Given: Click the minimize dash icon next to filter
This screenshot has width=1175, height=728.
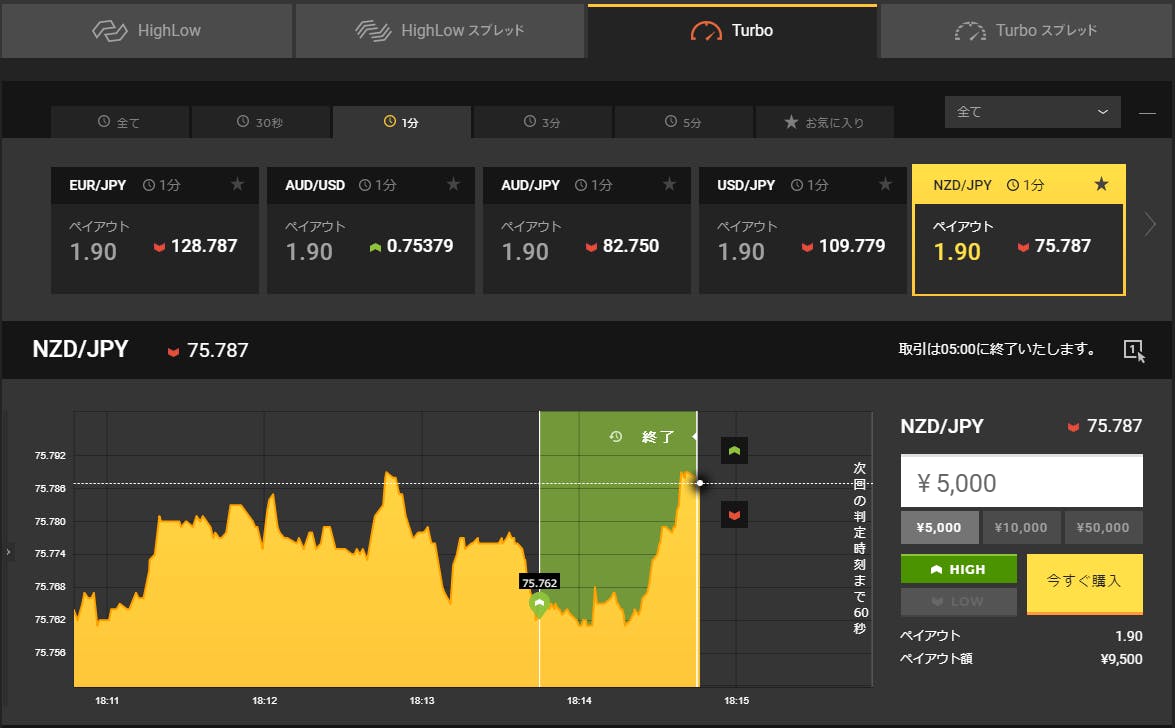Looking at the screenshot, I should click(x=1147, y=112).
